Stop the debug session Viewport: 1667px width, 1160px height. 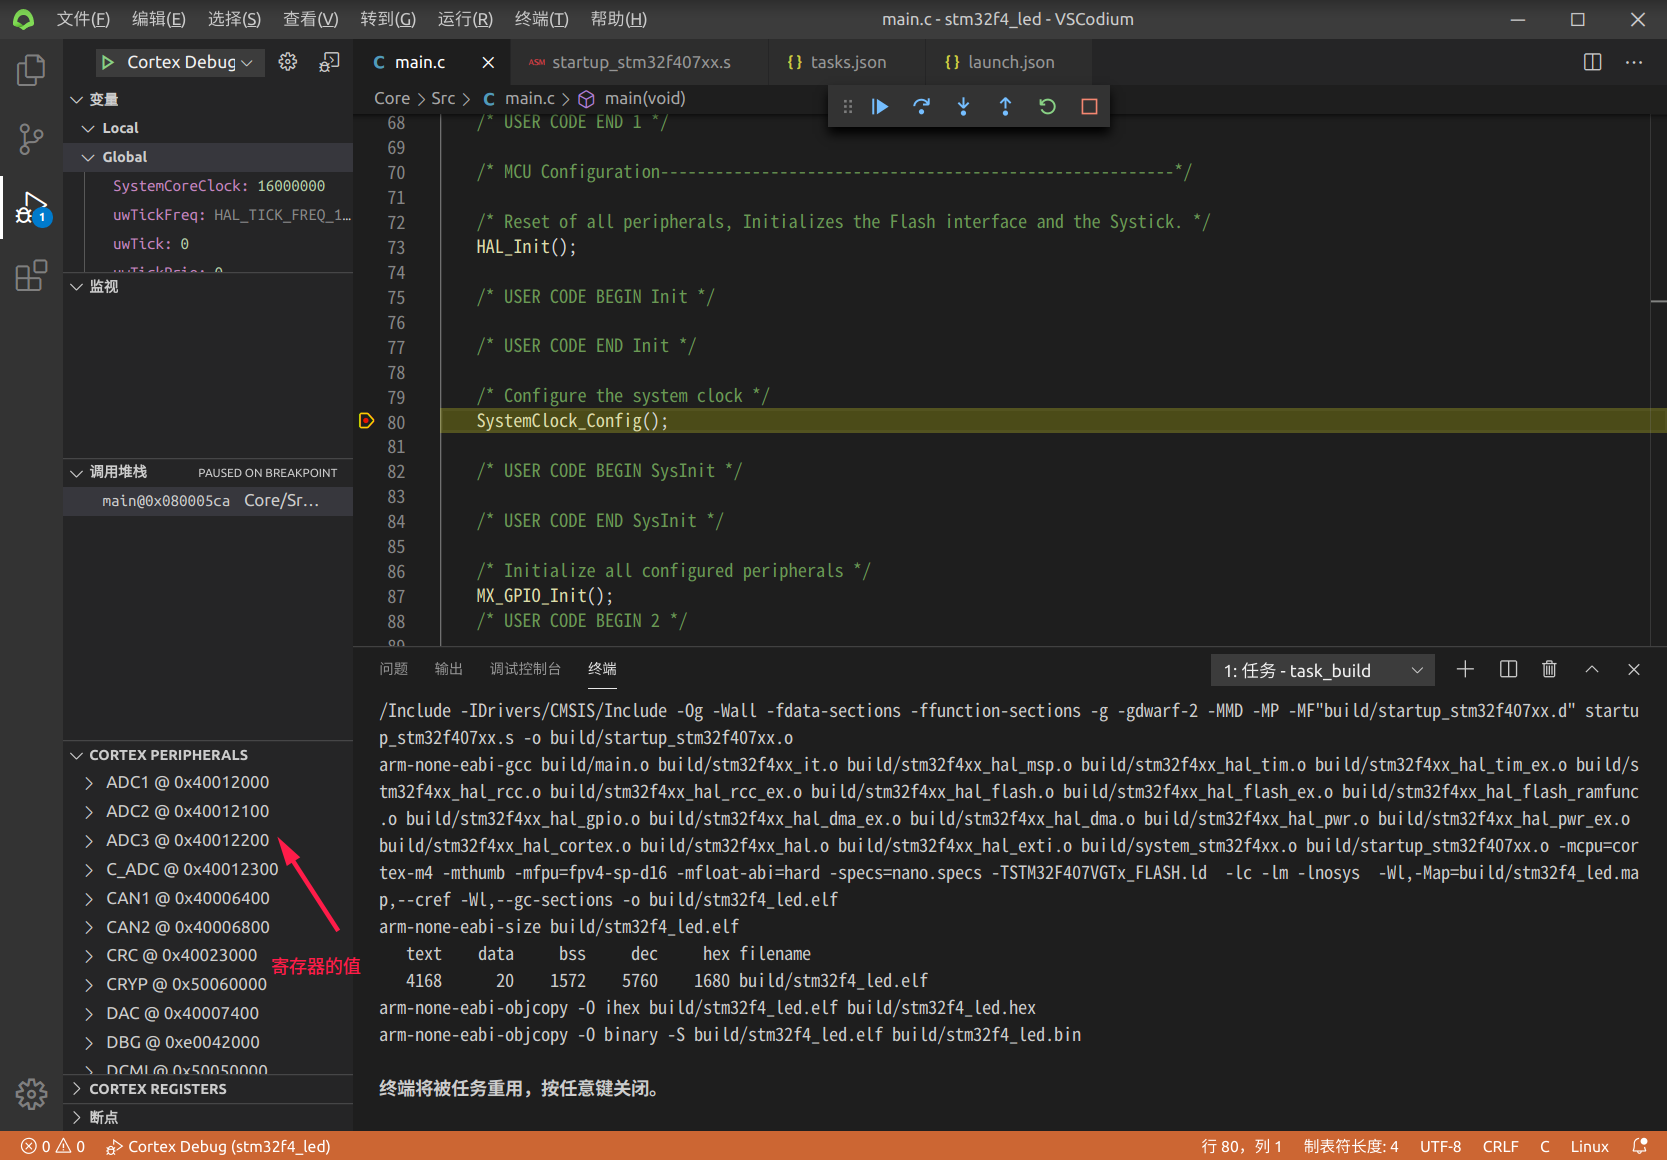pyautogui.click(x=1089, y=106)
